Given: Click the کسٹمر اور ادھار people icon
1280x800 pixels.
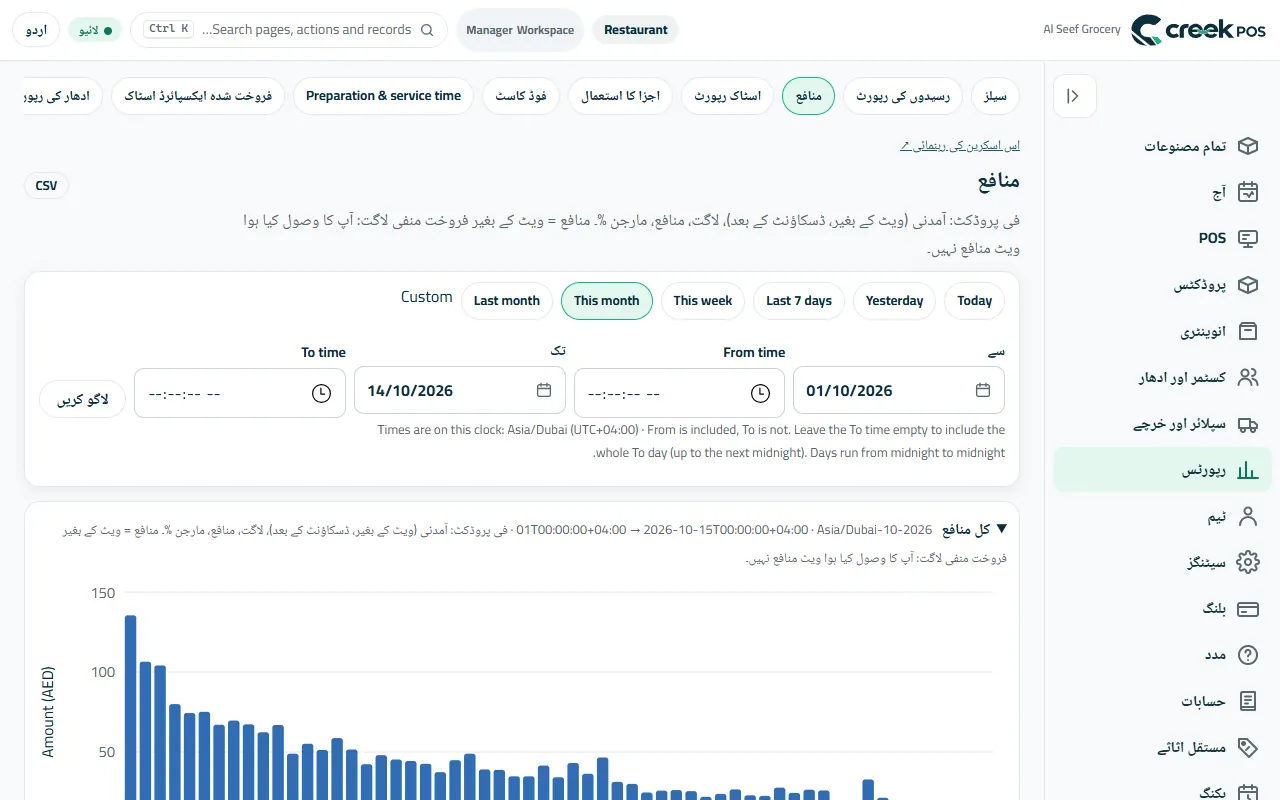Looking at the screenshot, I should [x=1247, y=377].
